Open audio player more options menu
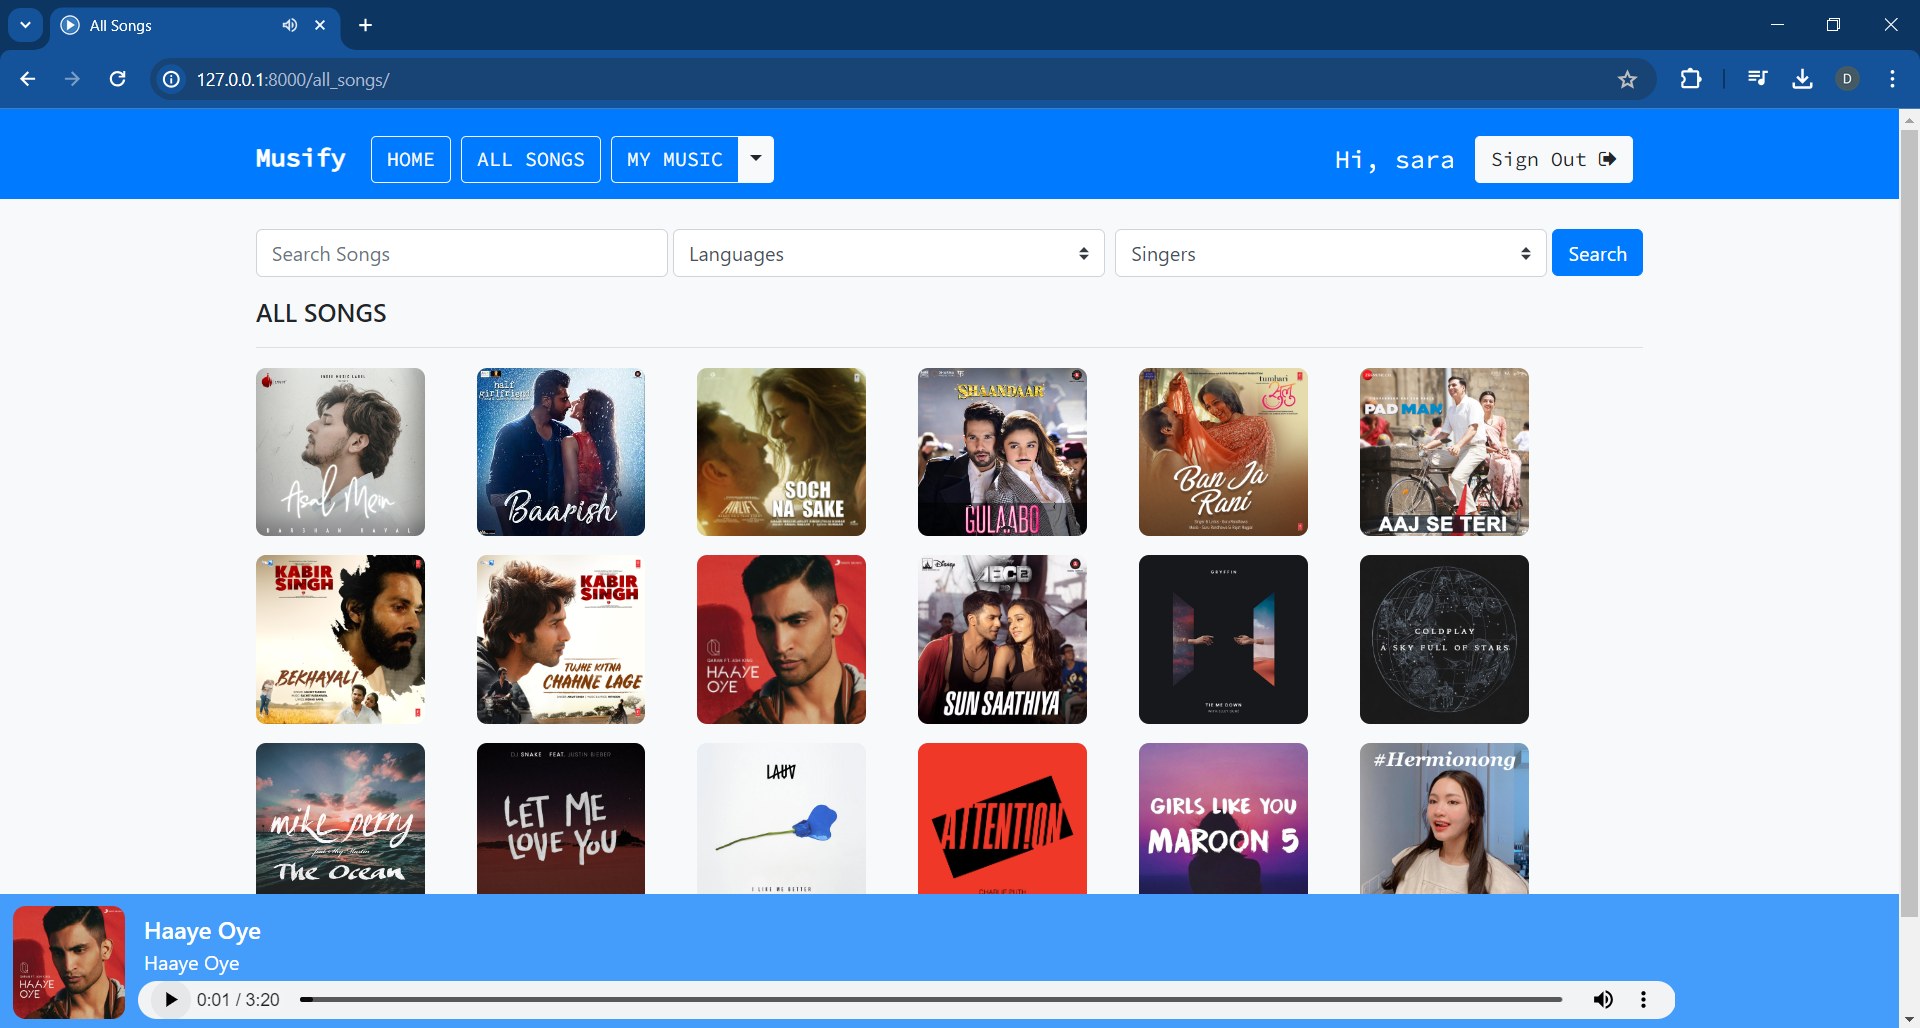The height and width of the screenshot is (1028, 1920). (1643, 999)
